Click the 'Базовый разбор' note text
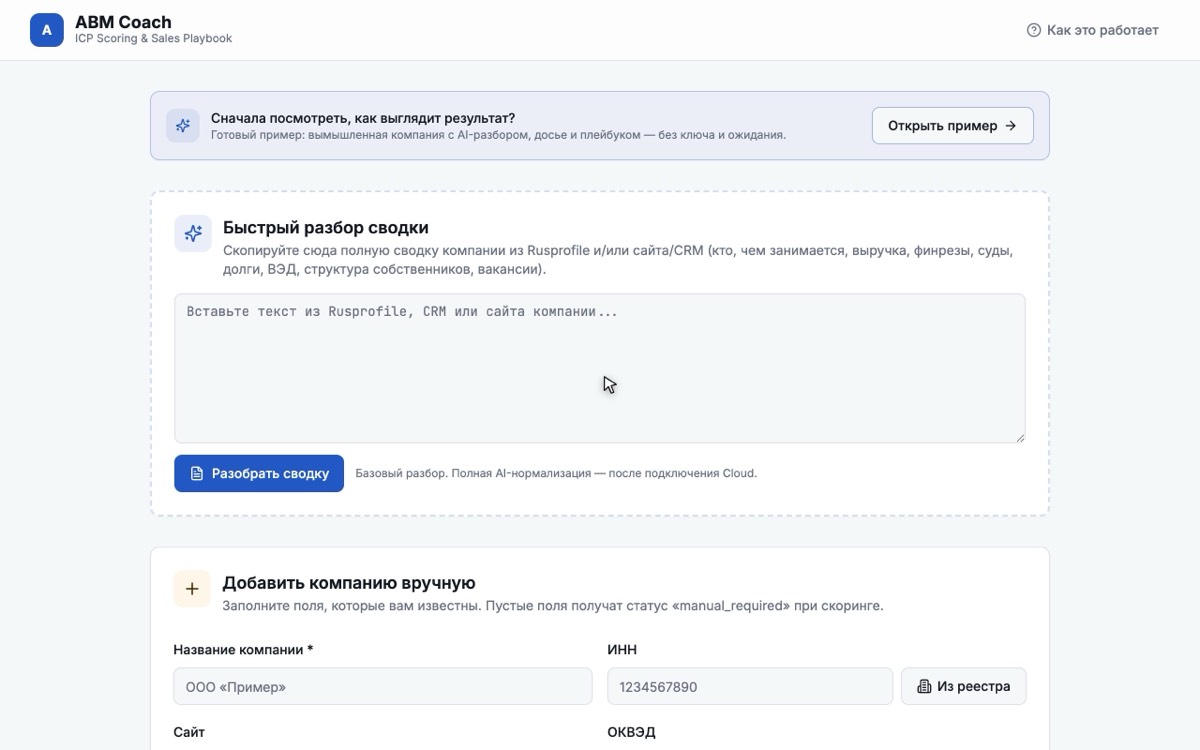 (556, 473)
